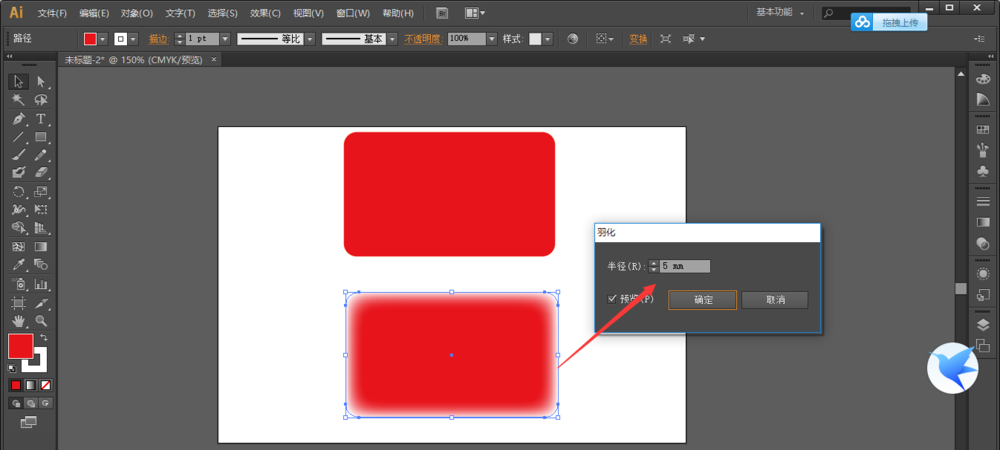The height and width of the screenshot is (450, 1000).
Task: Expand the 基本功能 workspace dropdown
Action: point(802,13)
